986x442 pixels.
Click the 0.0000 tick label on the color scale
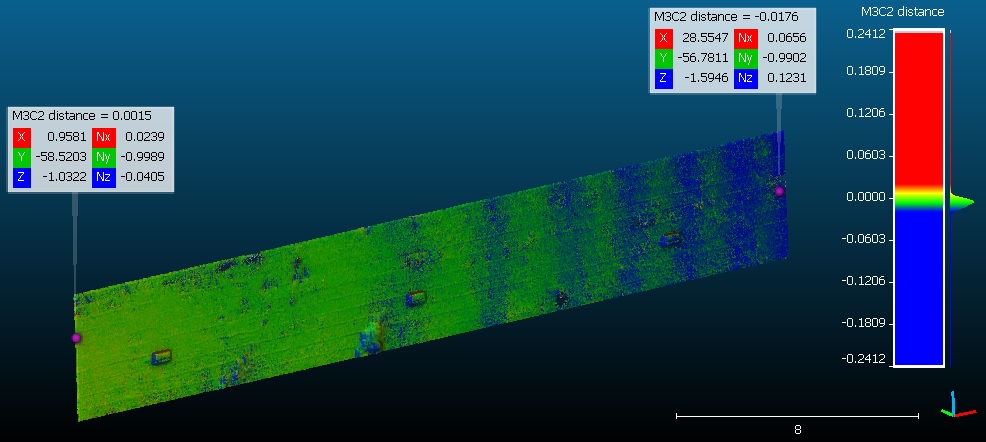click(x=865, y=197)
